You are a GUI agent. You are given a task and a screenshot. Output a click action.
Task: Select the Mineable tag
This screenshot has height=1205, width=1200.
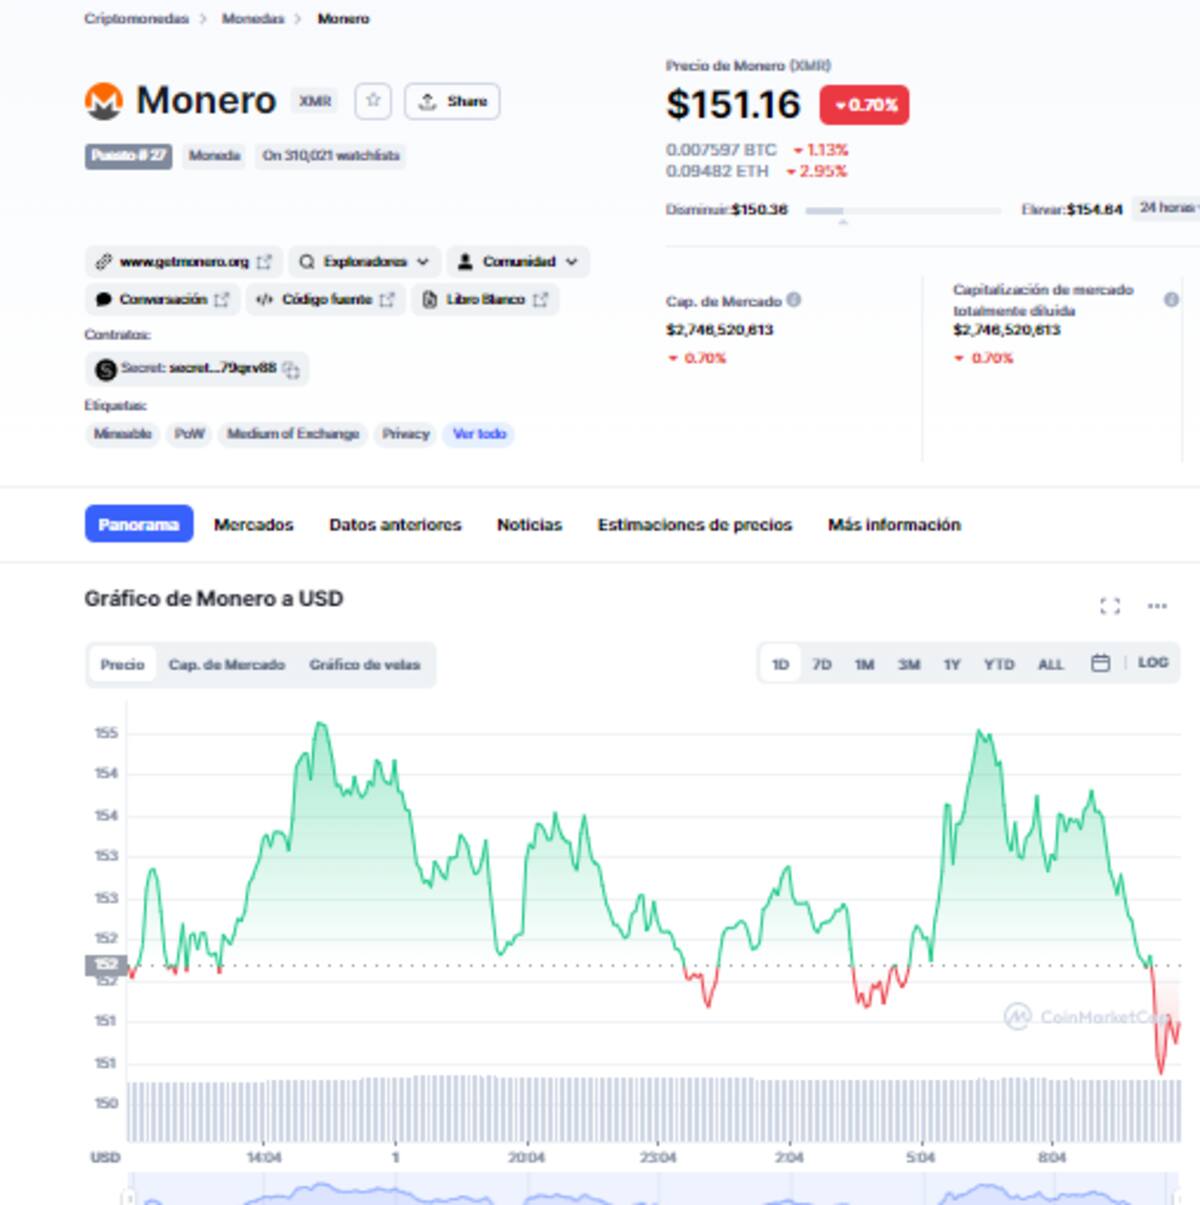tap(122, 434)
